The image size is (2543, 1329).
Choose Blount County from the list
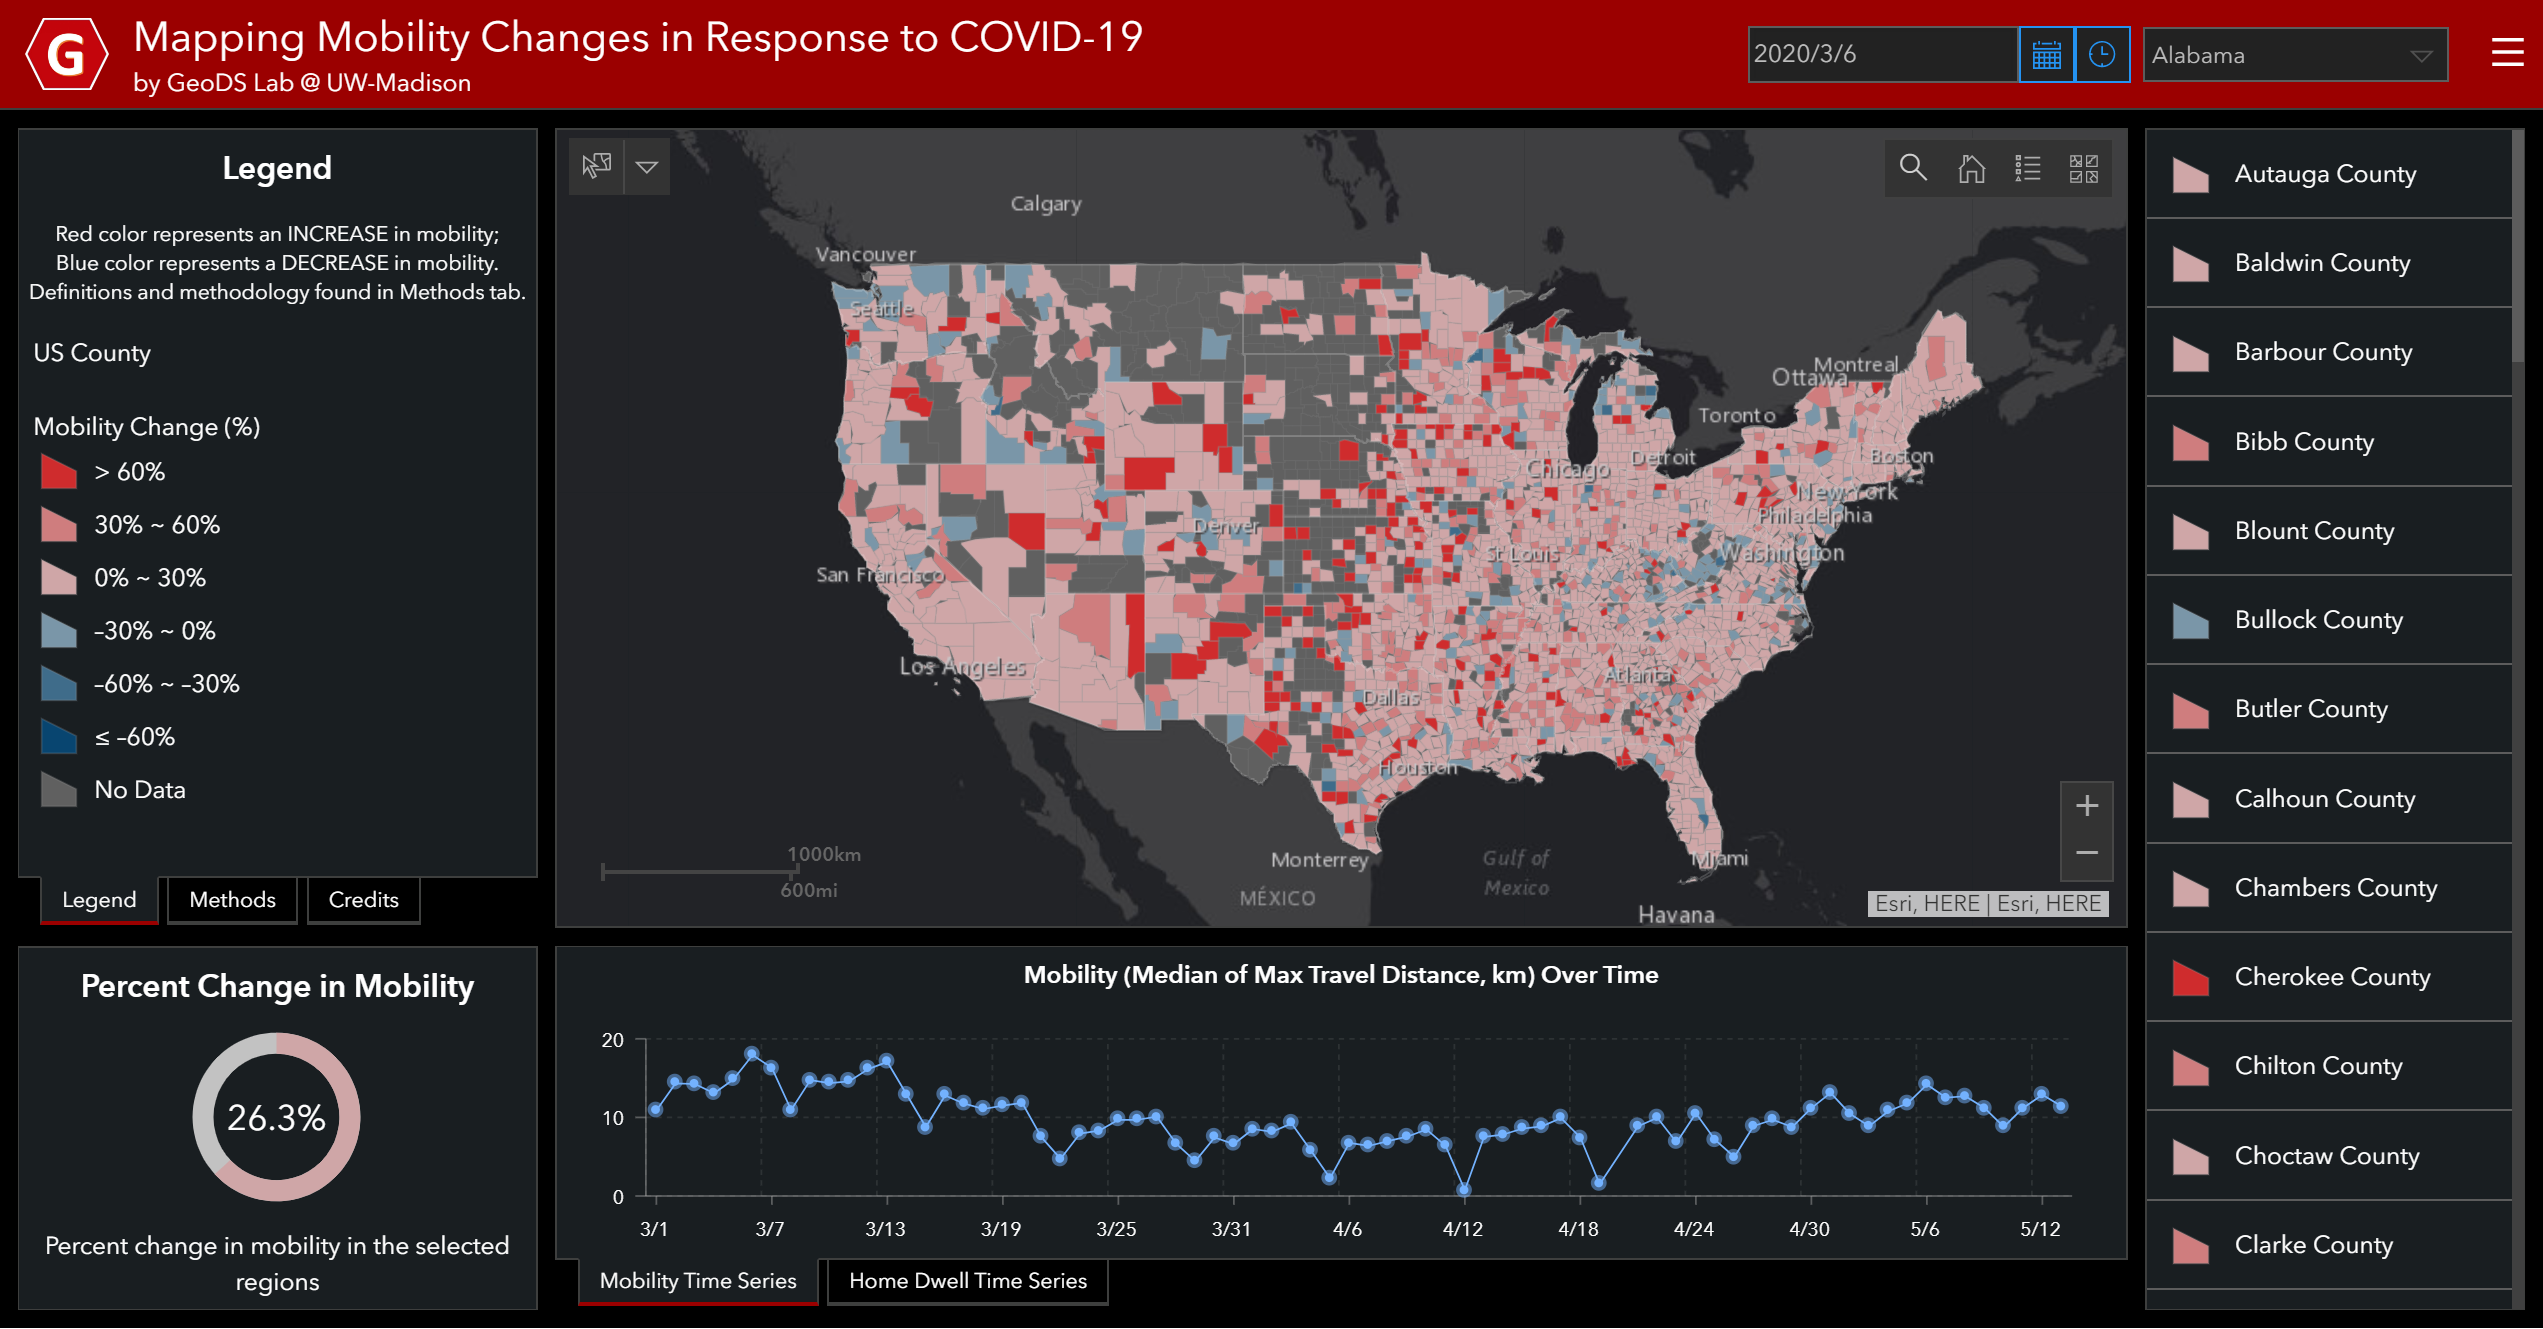pos(2328,531)
